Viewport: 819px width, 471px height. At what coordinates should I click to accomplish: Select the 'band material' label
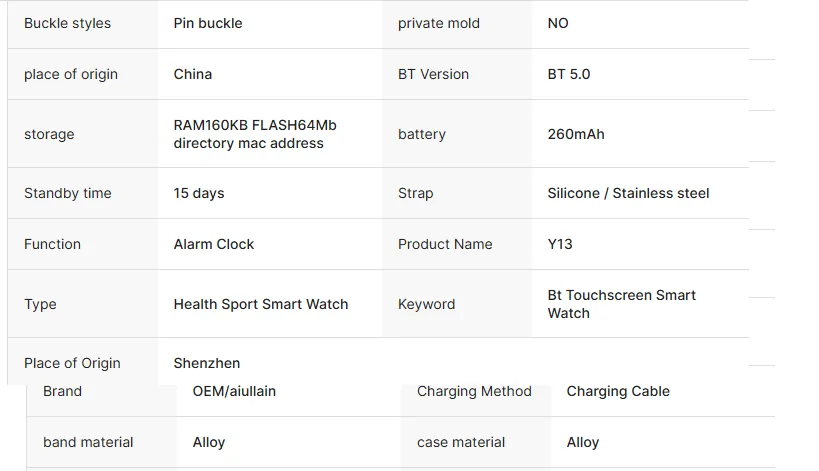[88, 442]
